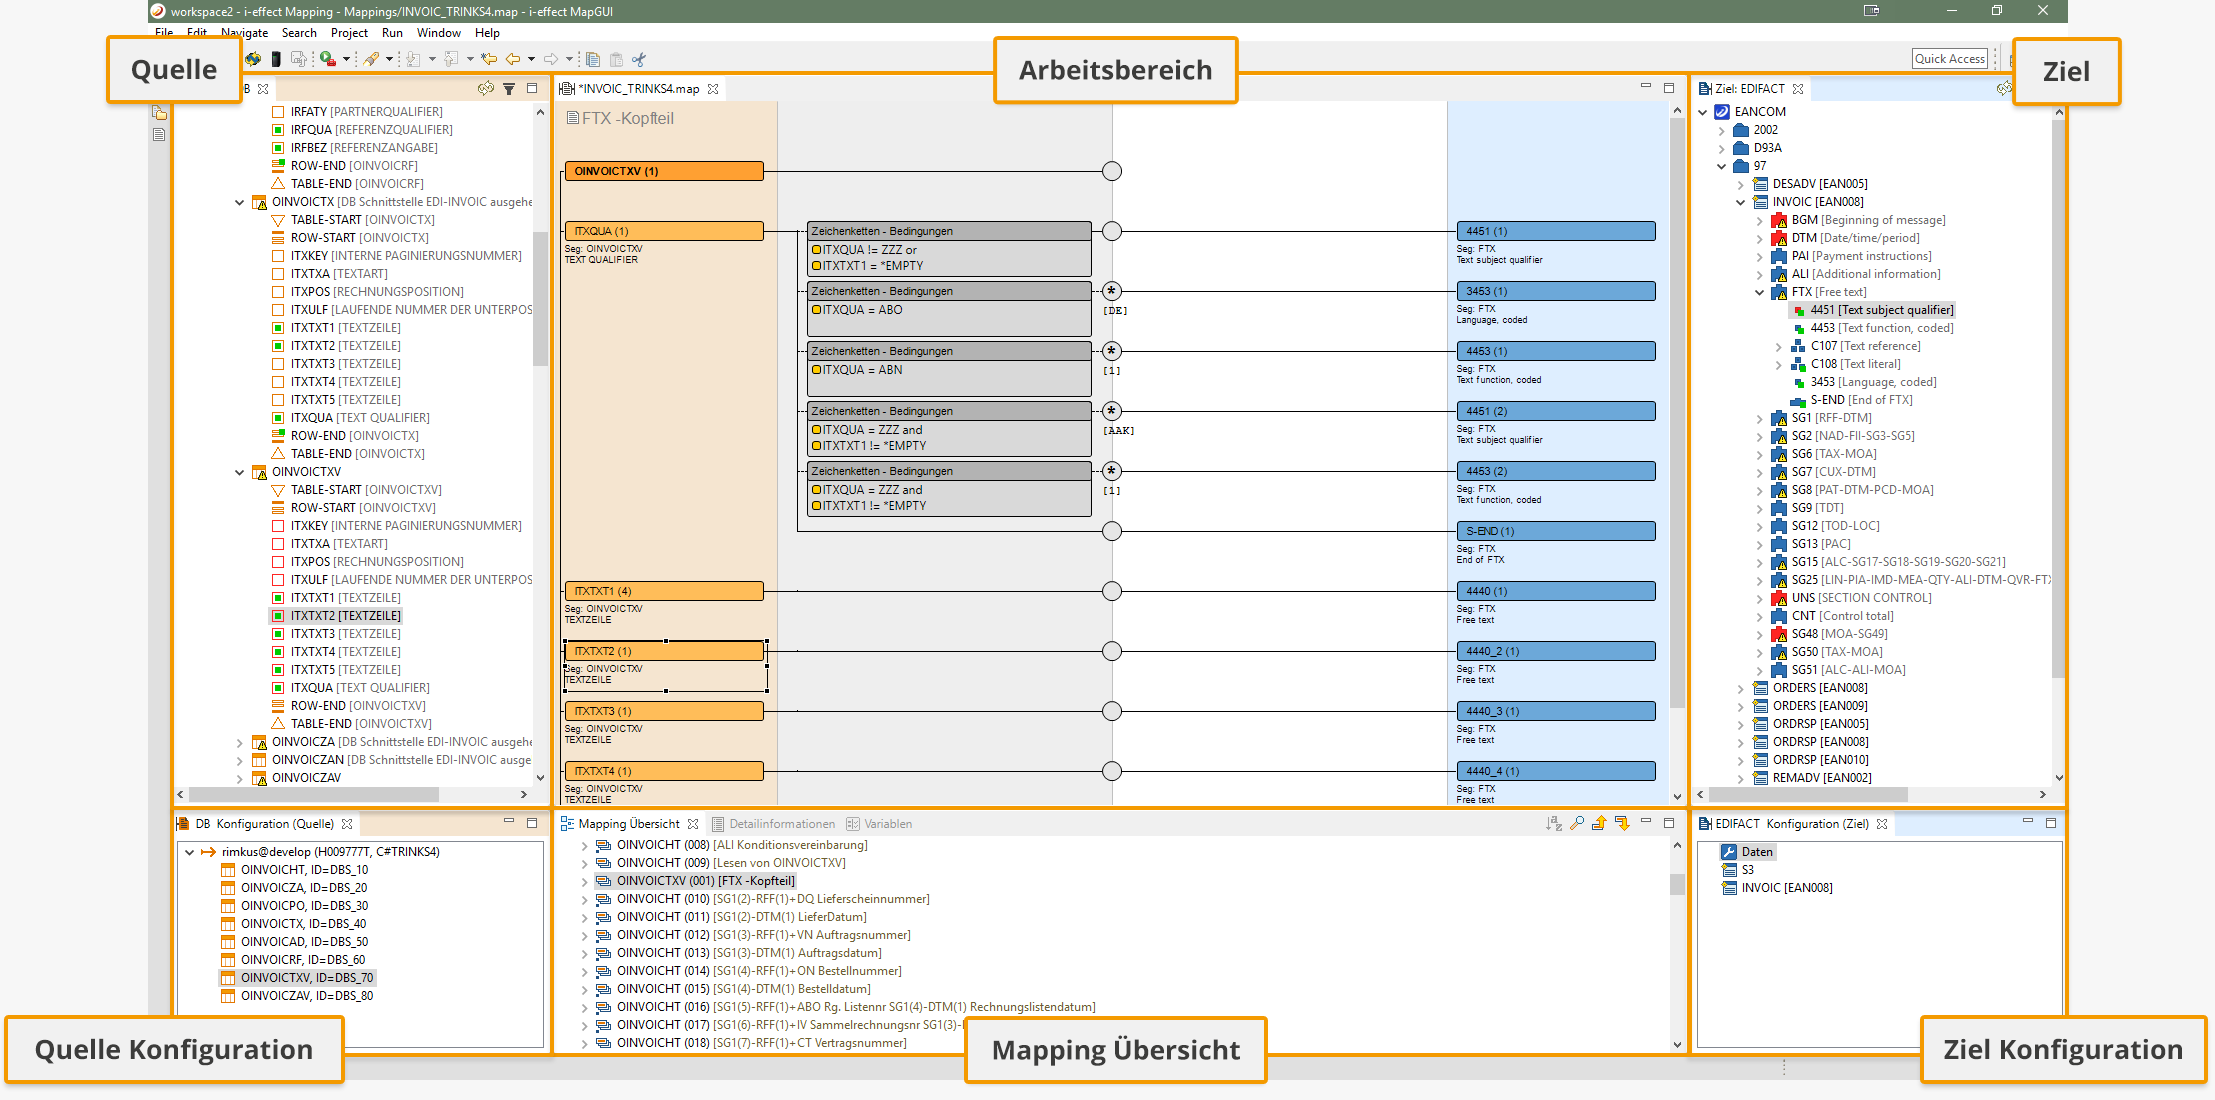
Task: Click the orange OINVOICTXV (1) source node
Action: [x=664, y=171]
